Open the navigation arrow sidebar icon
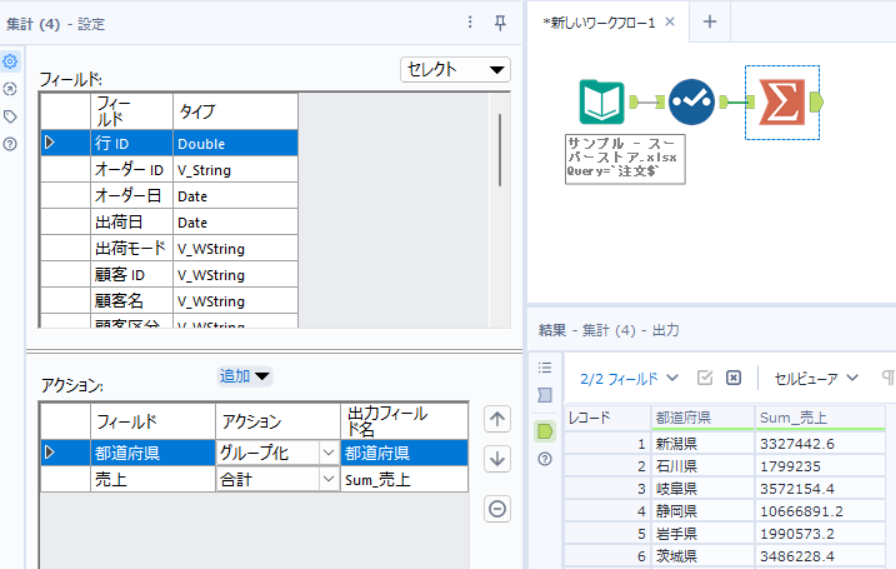 click(x=10, y=89)
